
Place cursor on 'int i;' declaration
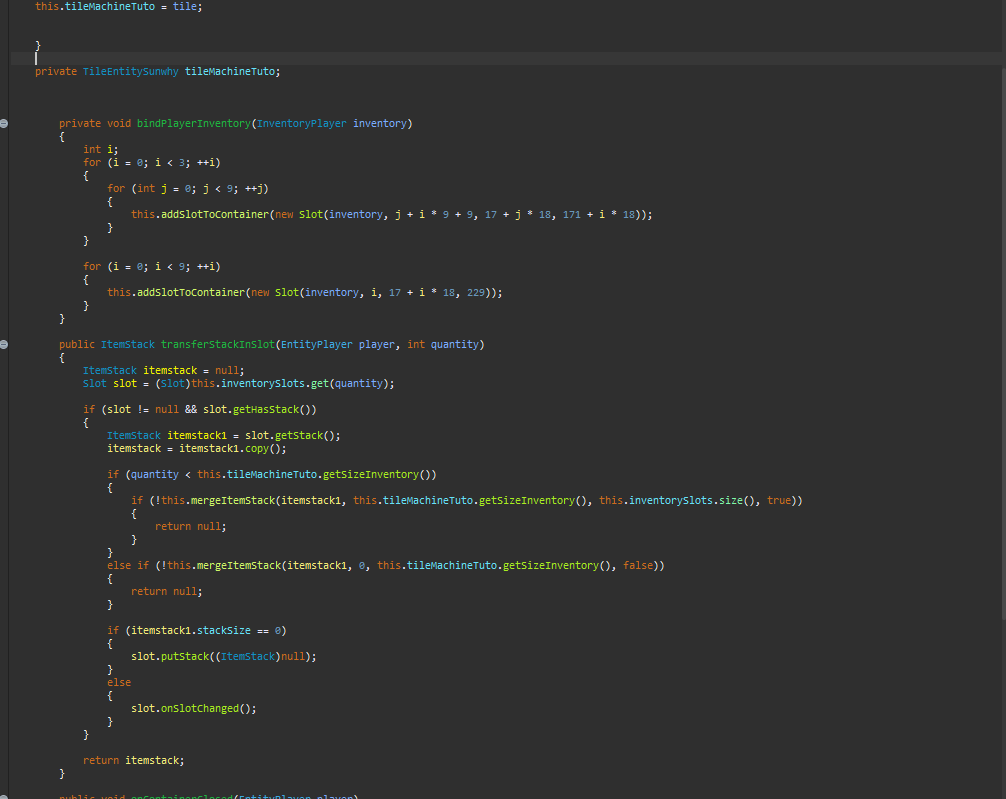(100, 149)
